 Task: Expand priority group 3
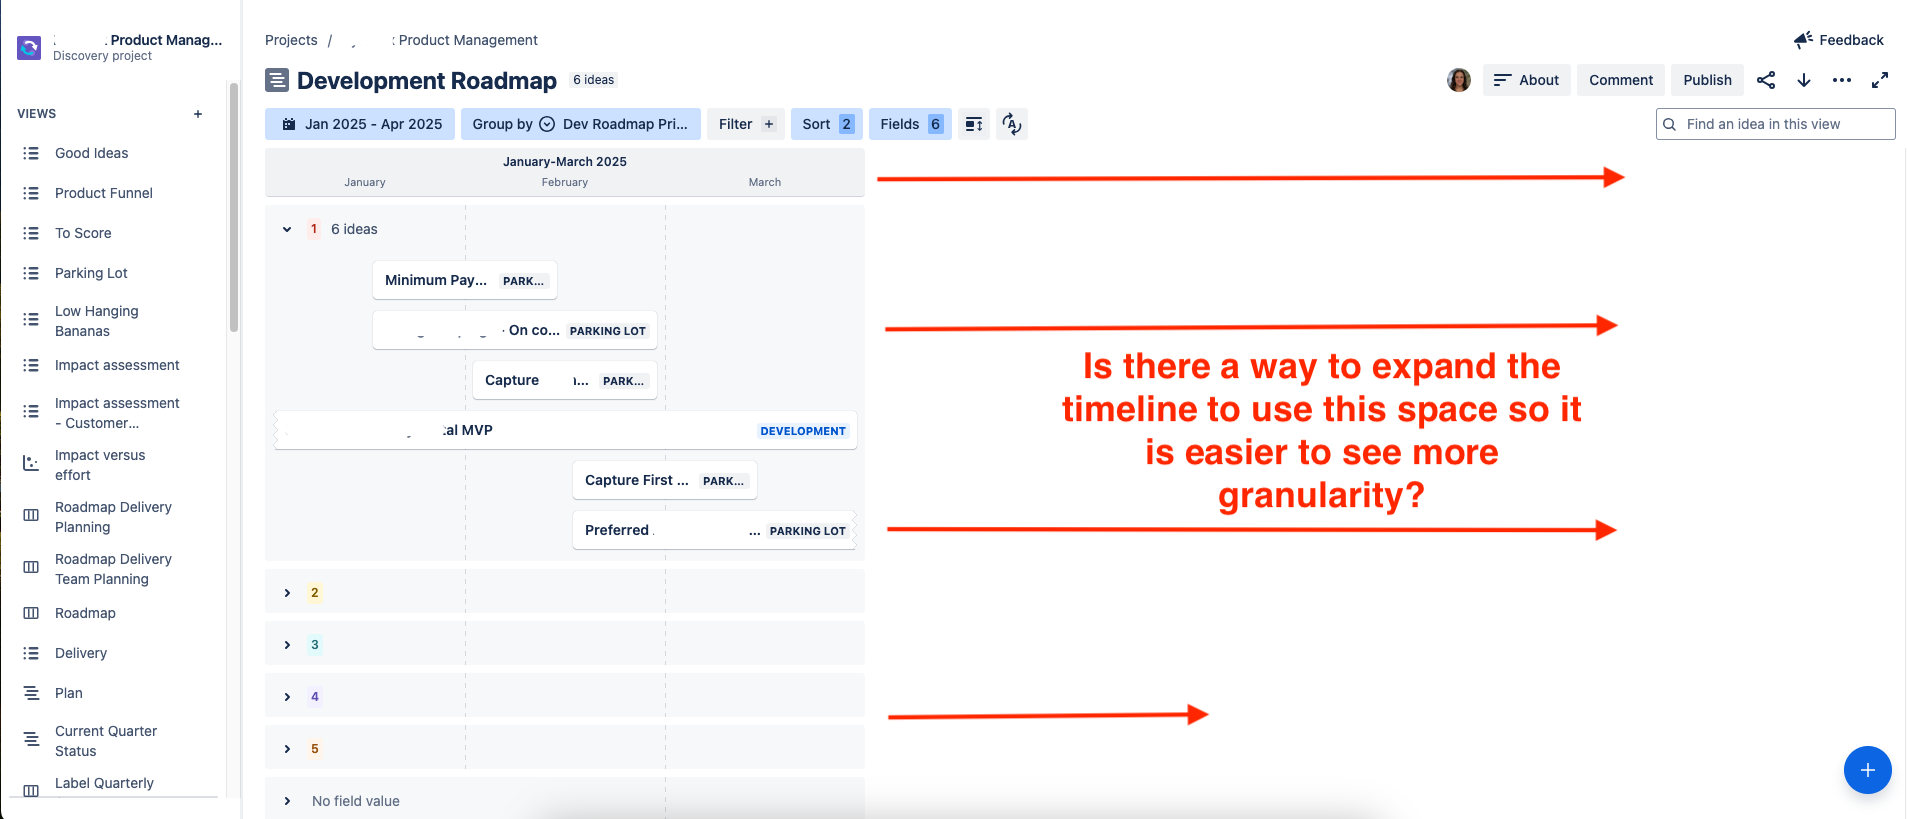(287, 645)
